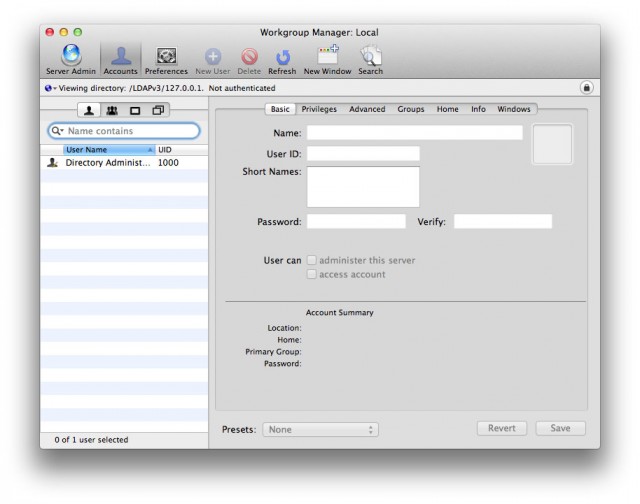Open the search filter magnifier menu
Image resolution: width=640 pixels, height=504 pixels.
tap(58, 131)
